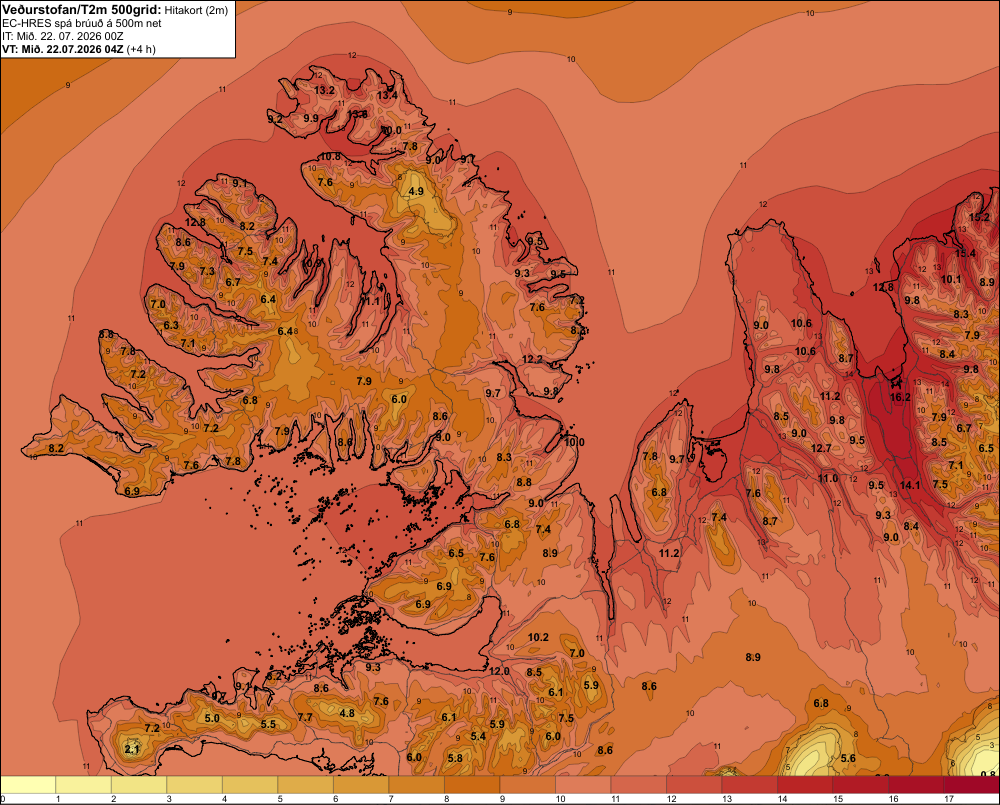Click the 15.4 temperature reading
The image size is (1000, 805).
coord(965,253)
